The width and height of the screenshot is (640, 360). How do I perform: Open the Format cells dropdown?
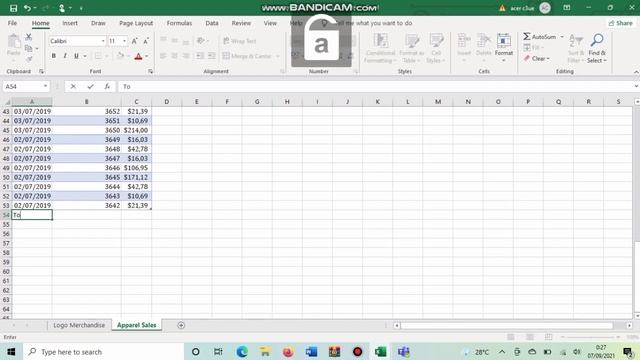tap(504, 48)
